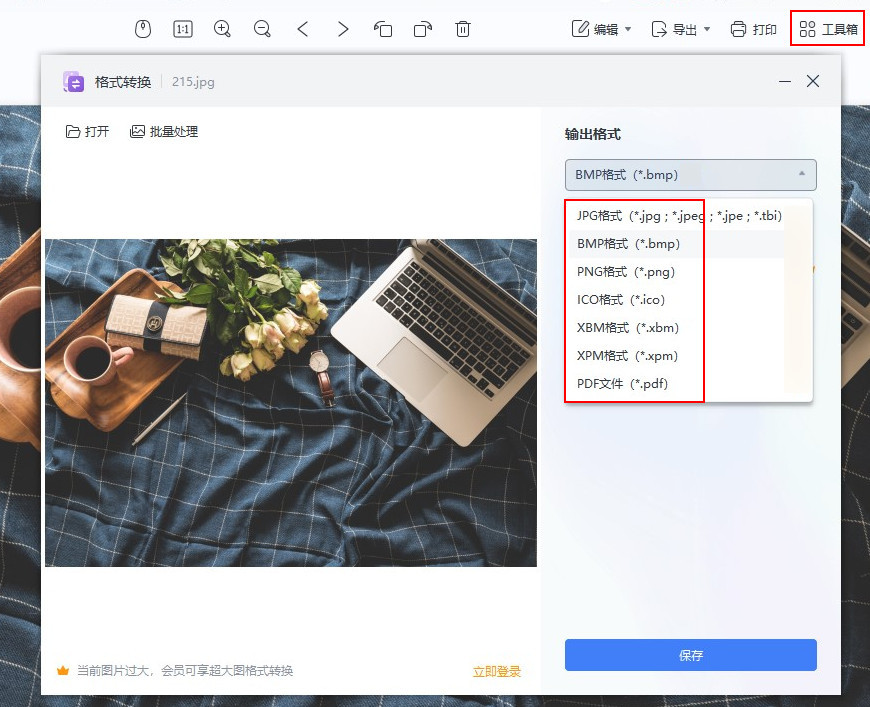Click the 输出格式 label
Image resolution: width=870 pixels, height=707 pixels.
pos(593,134)
